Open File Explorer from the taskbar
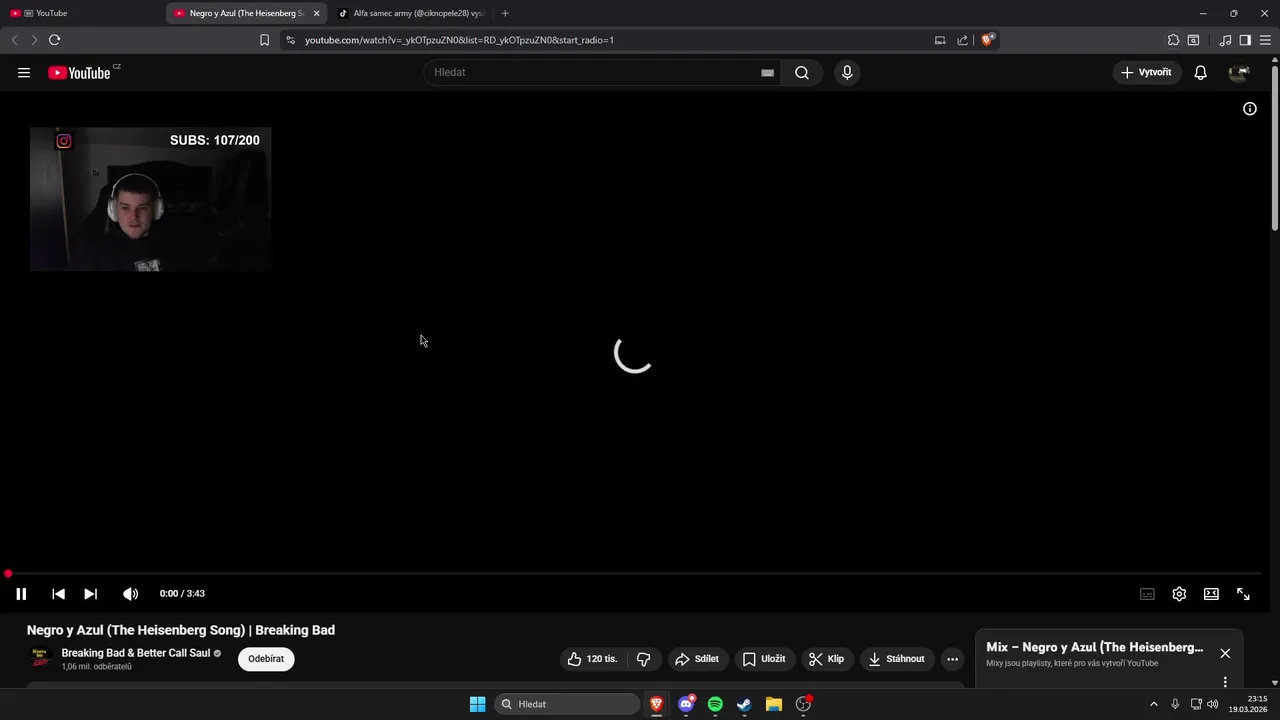Viewport: 1280px width, 720px height. [x=773, y=704]
